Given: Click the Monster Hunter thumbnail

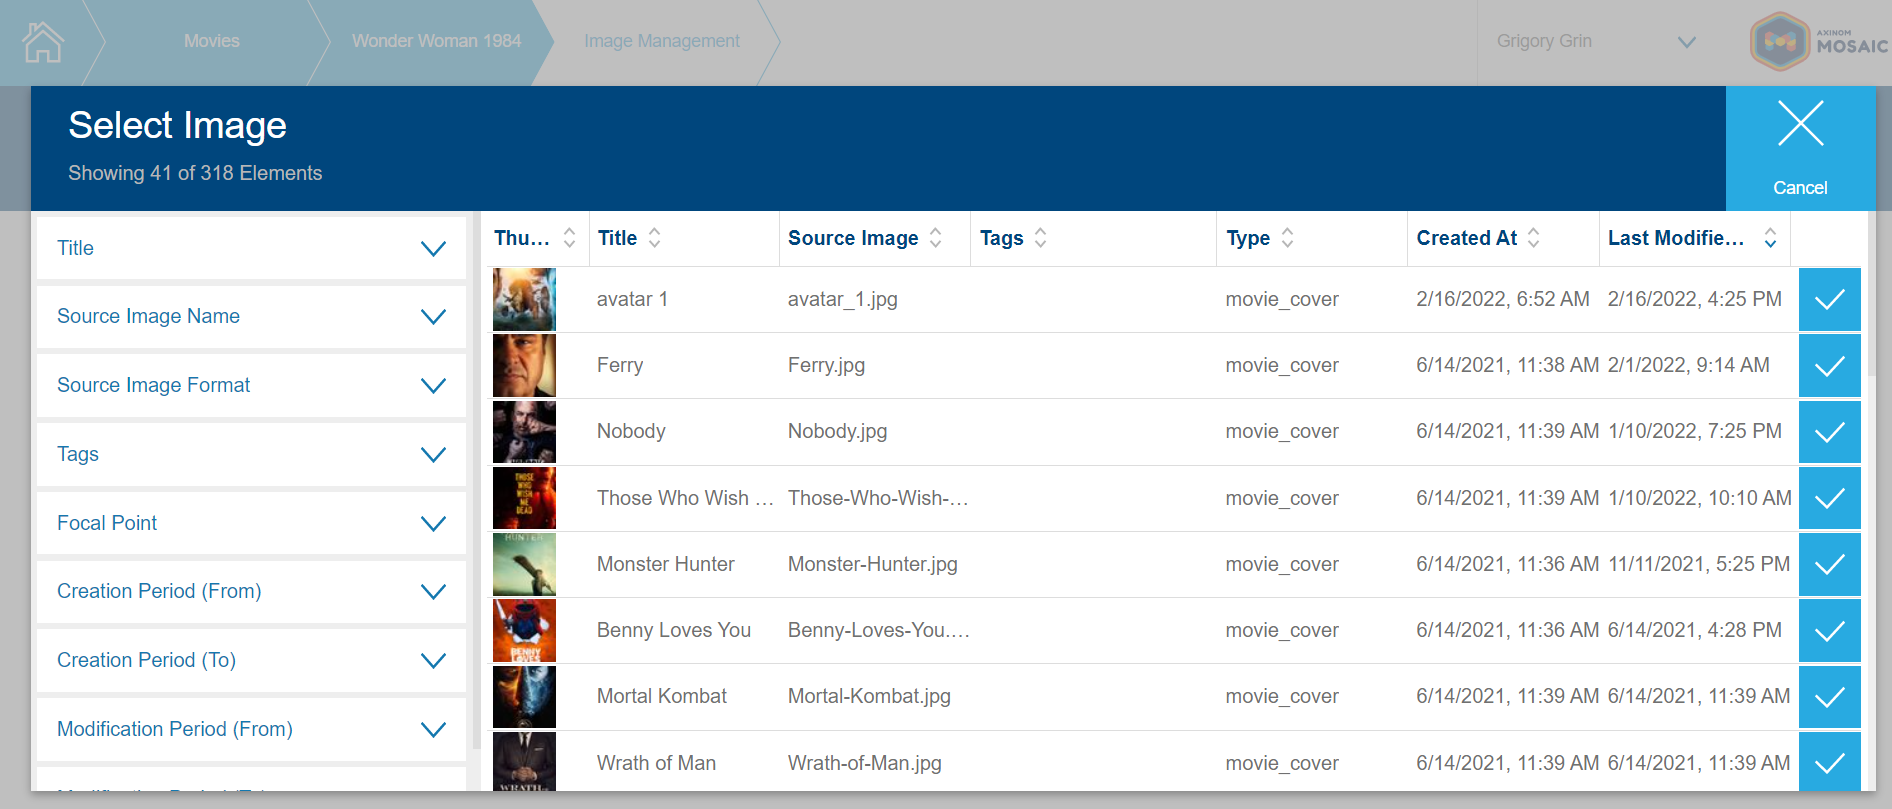Looking at the screenshot, I should tap(524, 565).
